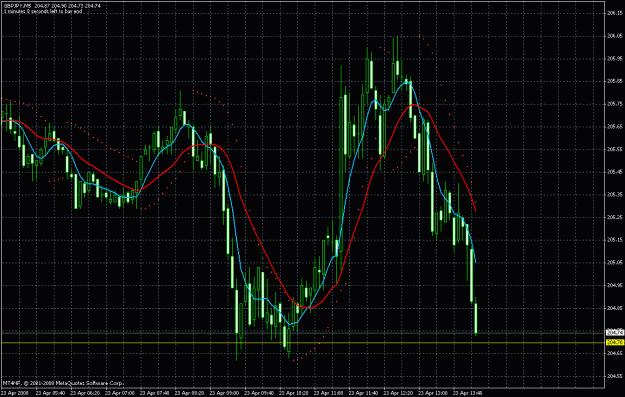Click the last candlestick on the chart
625x397 pixels.
476,318
